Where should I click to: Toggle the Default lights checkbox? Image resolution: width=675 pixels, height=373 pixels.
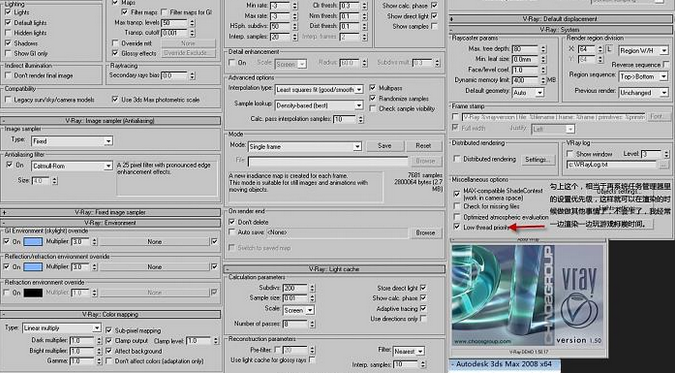point(8,22)
